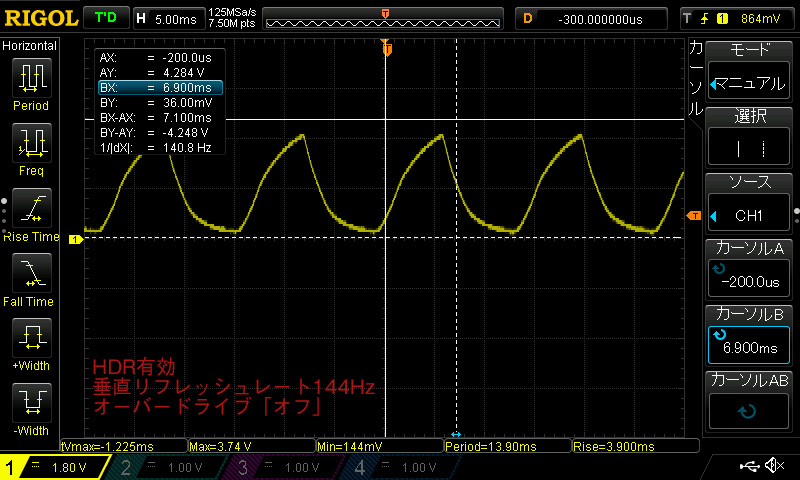
Task: Select the Period measurement icon
Action: tap(32, 77)
